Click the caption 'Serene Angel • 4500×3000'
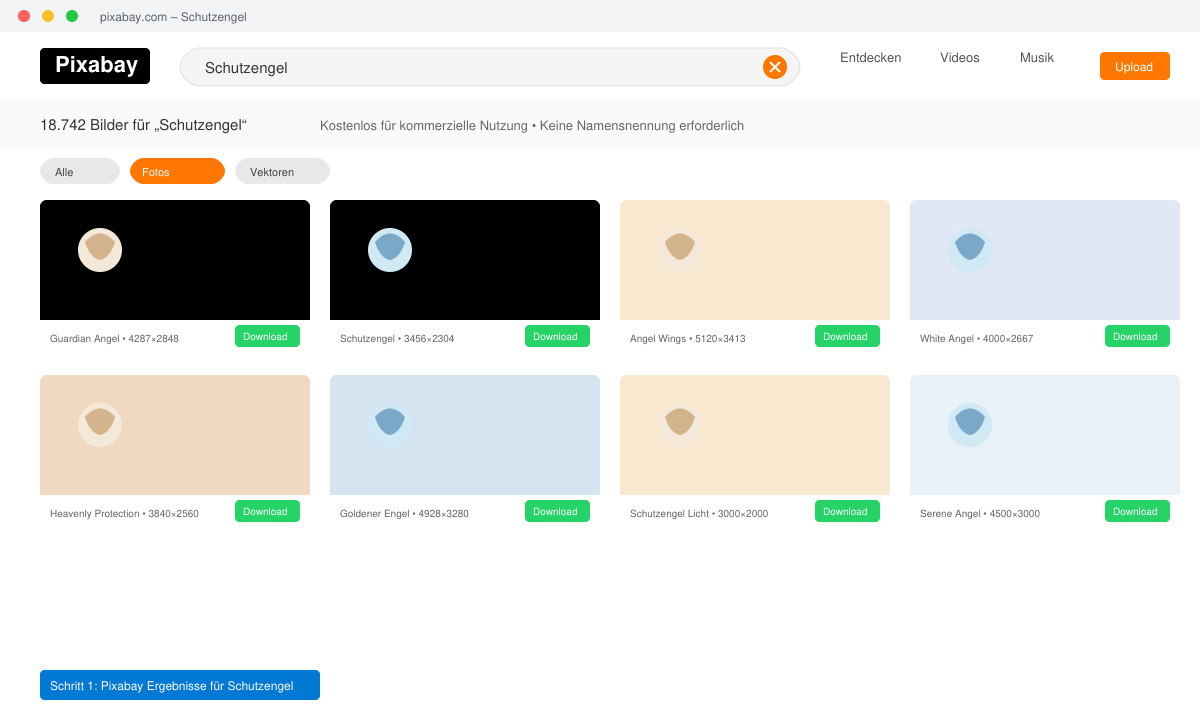 [x=980, y=514]
